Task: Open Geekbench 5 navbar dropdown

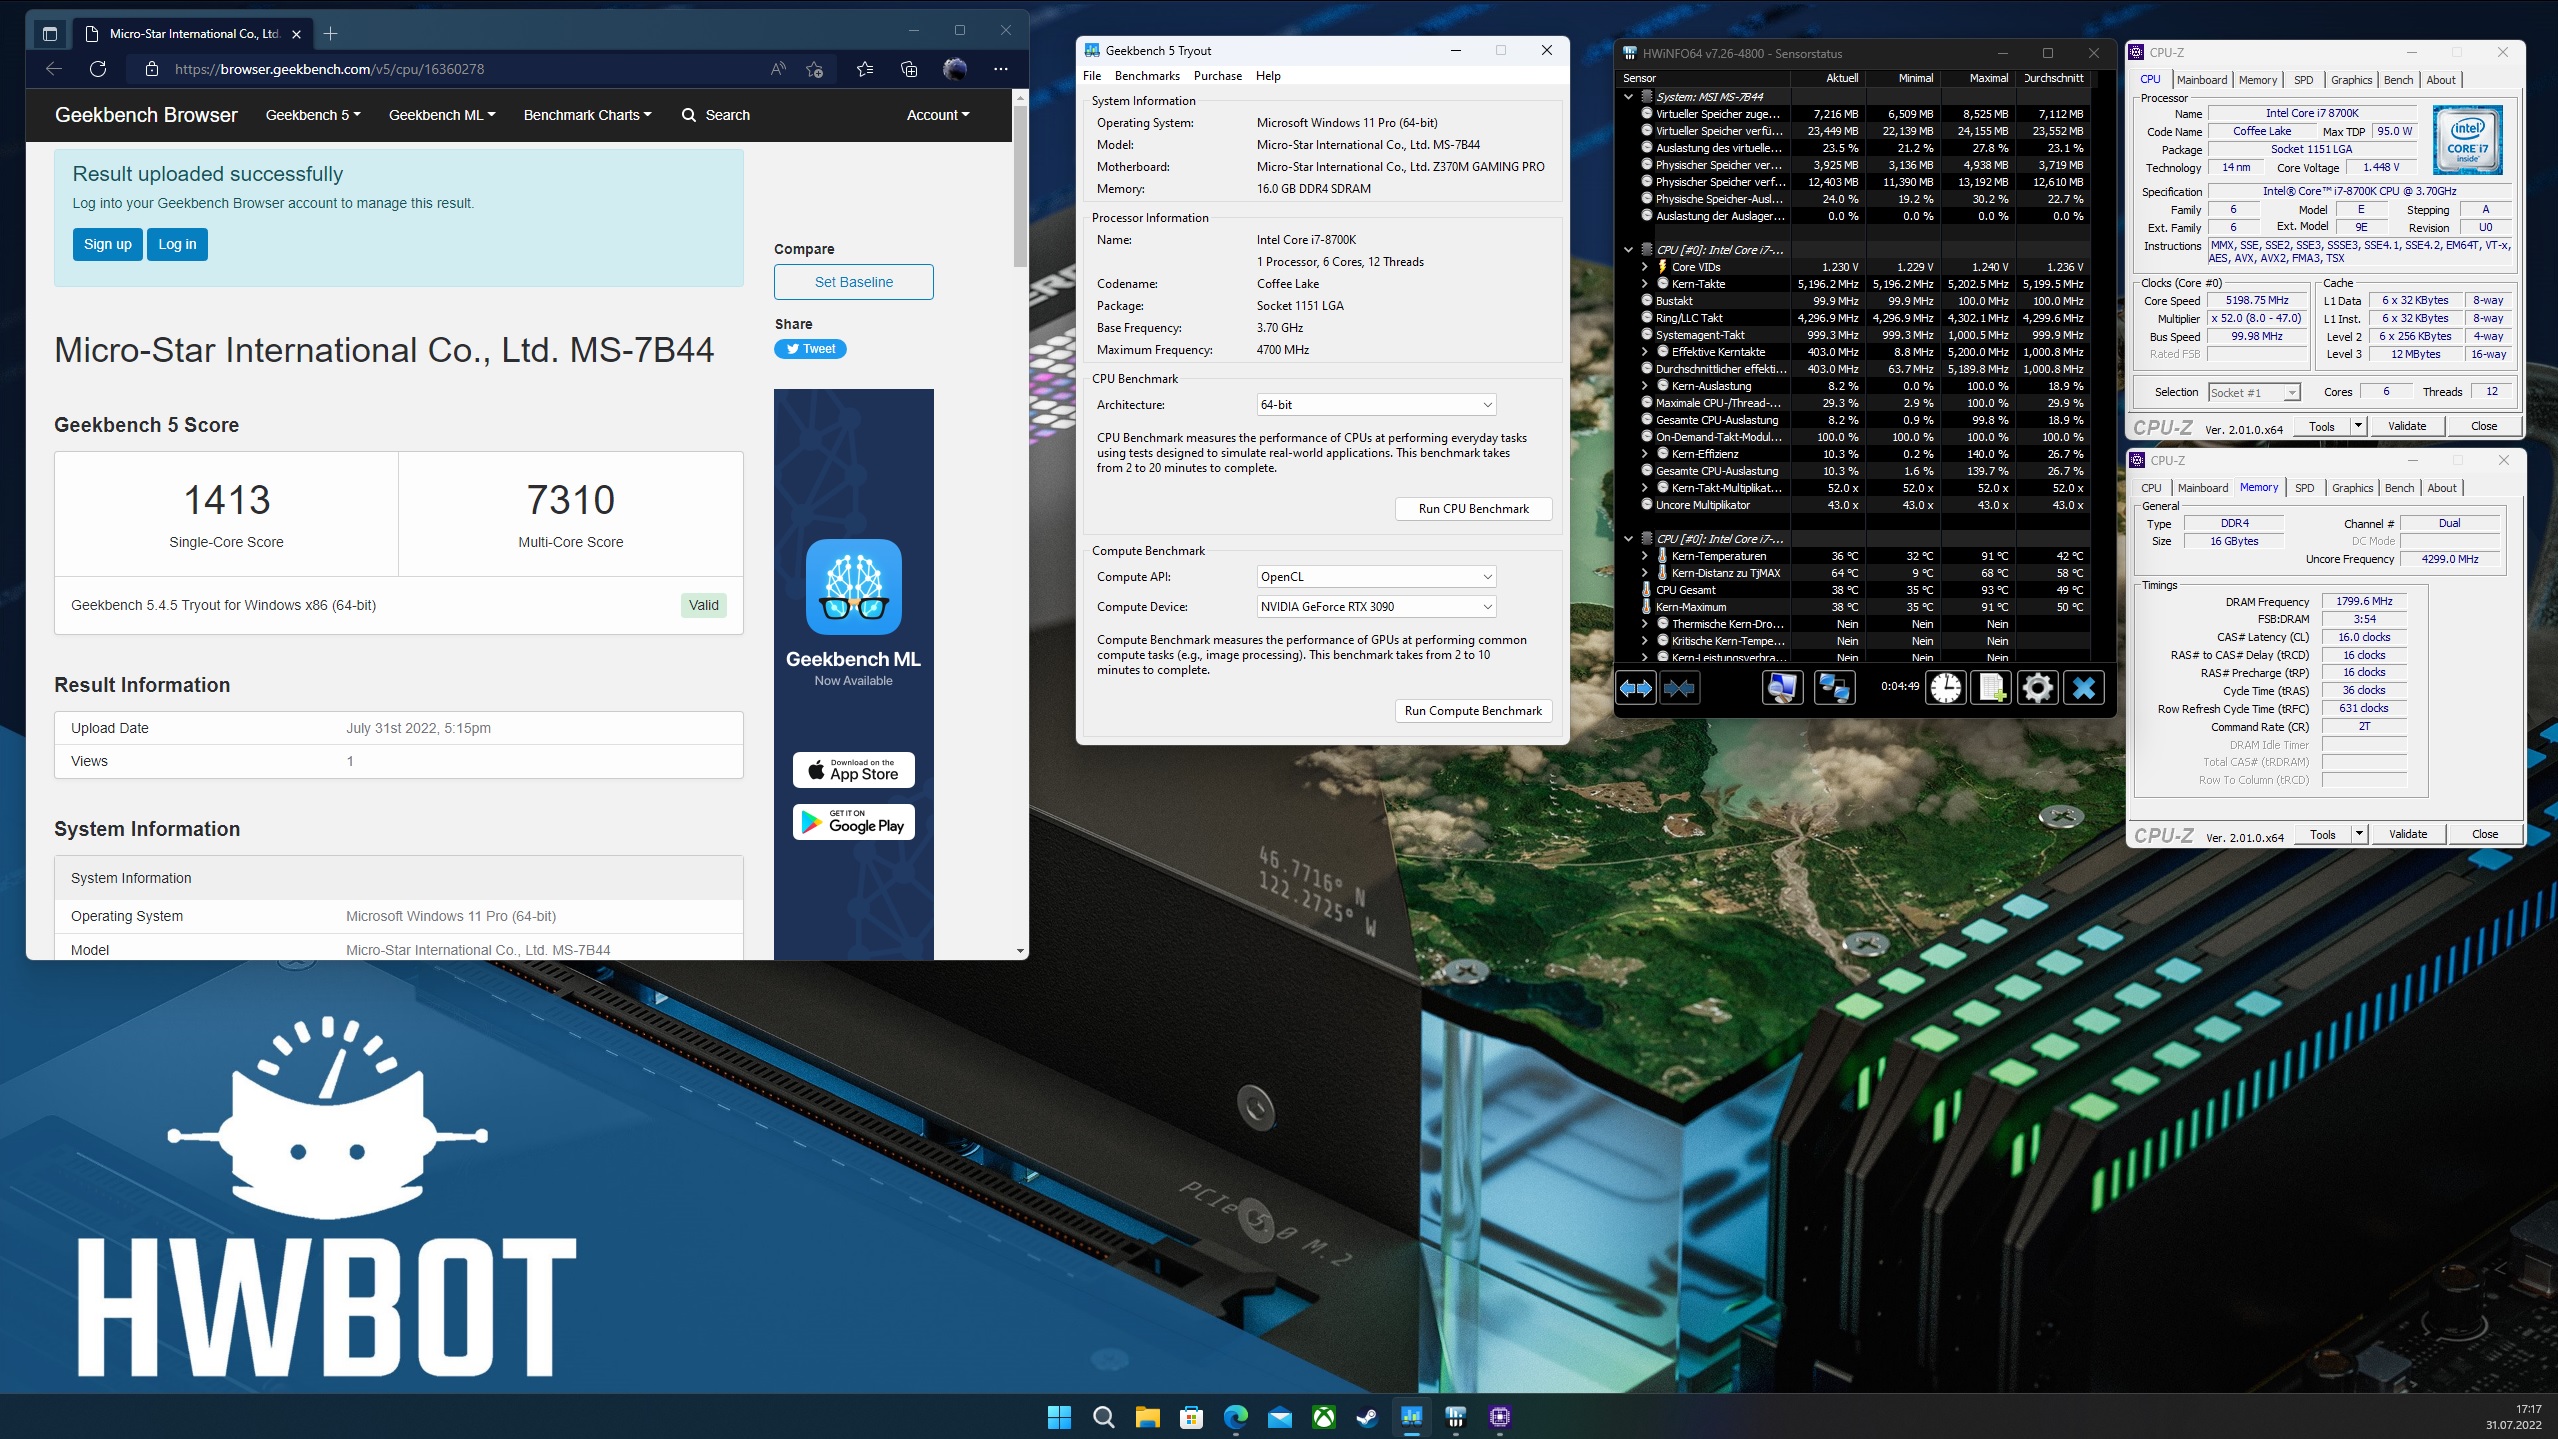Action: point(313,115)
